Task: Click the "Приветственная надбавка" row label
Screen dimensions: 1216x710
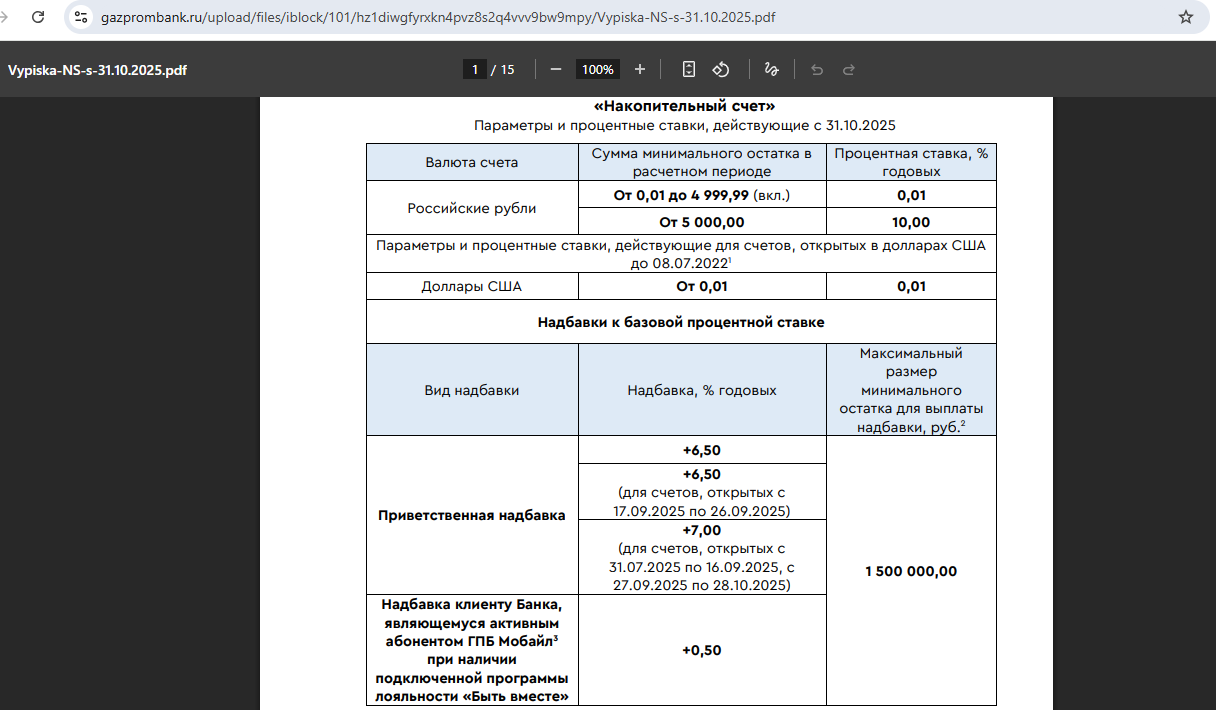Action: (471, 515)
